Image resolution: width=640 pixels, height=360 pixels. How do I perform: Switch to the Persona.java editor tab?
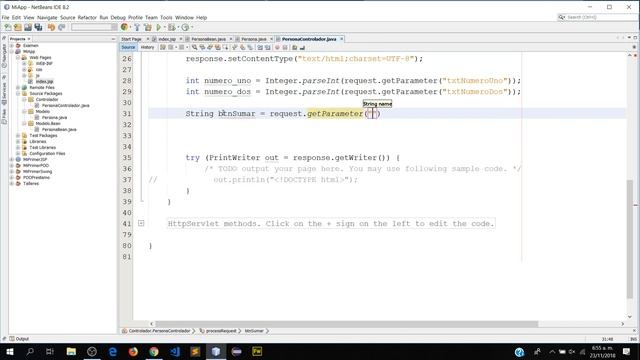click(x=253, y=39)
